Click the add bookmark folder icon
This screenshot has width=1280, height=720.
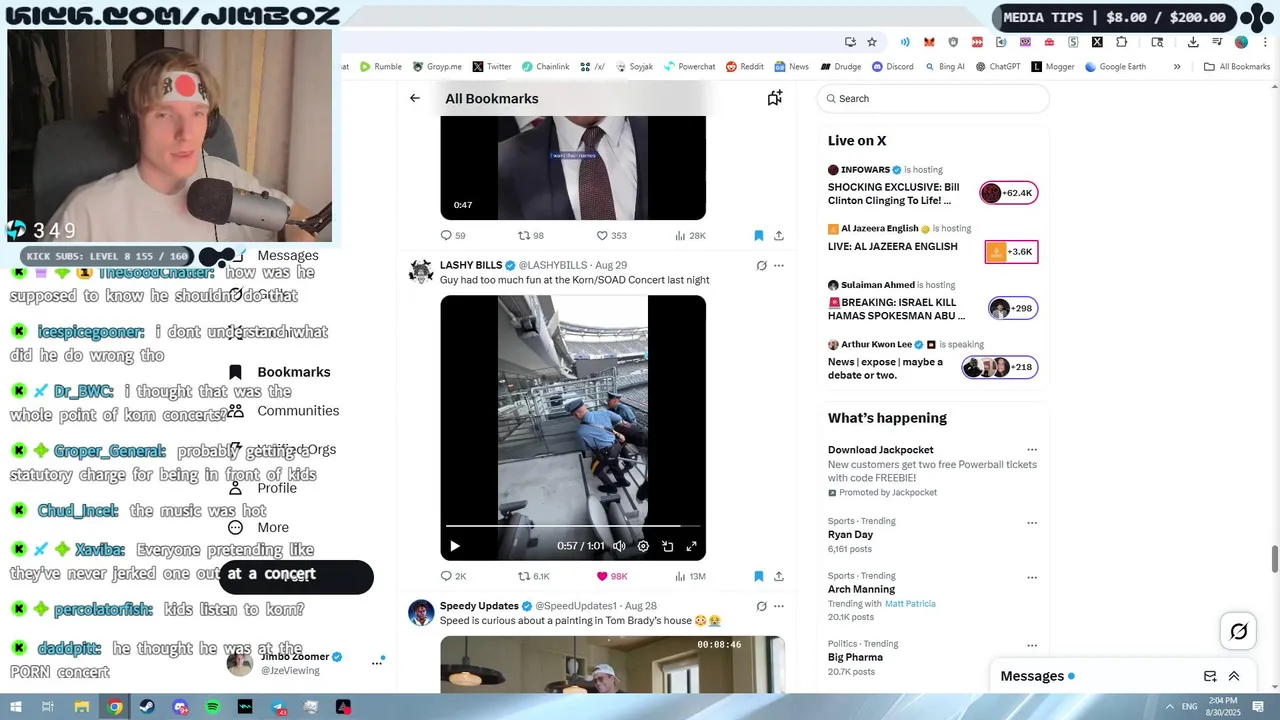(774, 98)
